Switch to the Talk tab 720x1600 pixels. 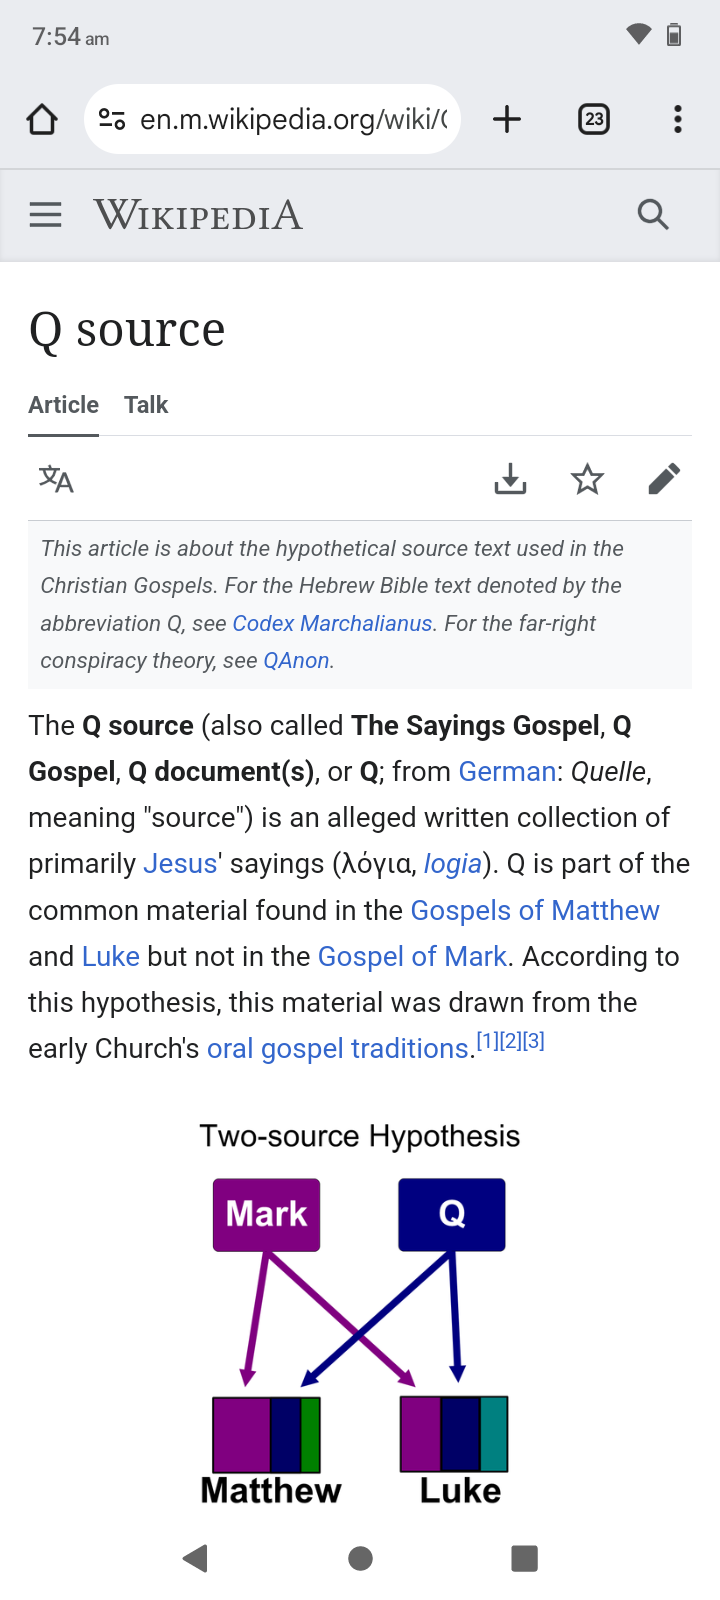pyautogui.click(x=146, y=405)
